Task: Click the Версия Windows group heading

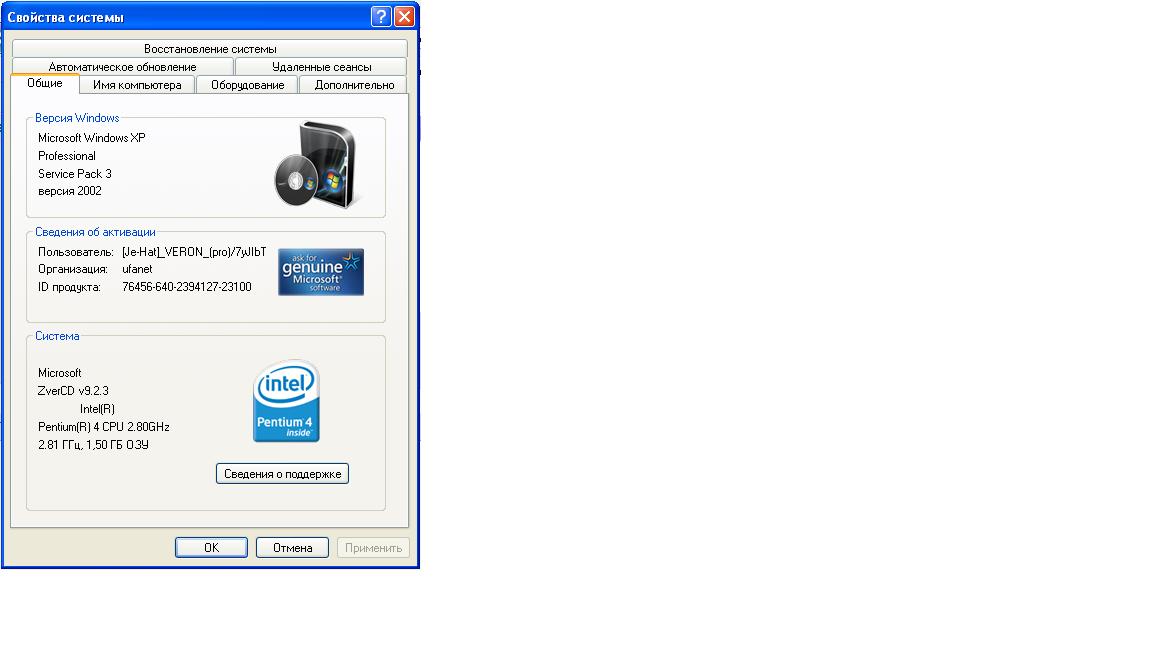Action: (x=77, y=118)
